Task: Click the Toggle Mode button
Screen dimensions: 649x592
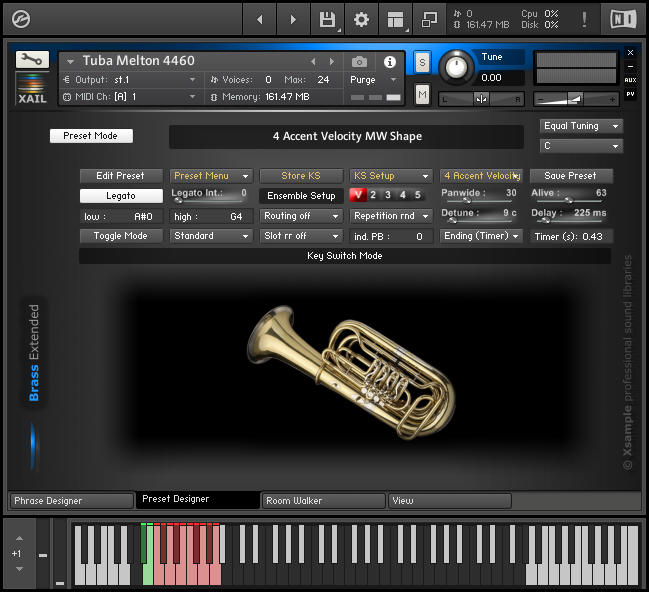Action: click(121, 236)
